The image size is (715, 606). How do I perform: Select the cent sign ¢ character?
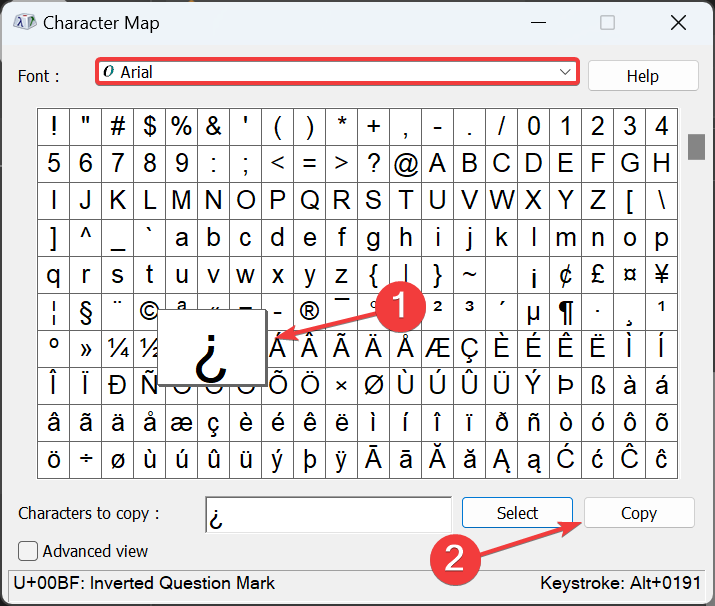coord(565,275)
